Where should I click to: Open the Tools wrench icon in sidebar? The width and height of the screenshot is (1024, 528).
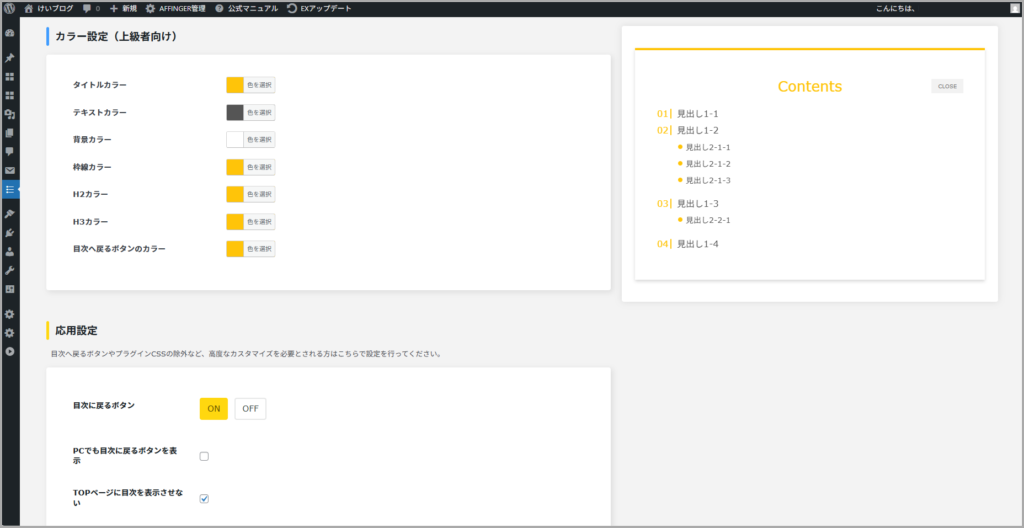pyautogui.click(x=10, y=270)
